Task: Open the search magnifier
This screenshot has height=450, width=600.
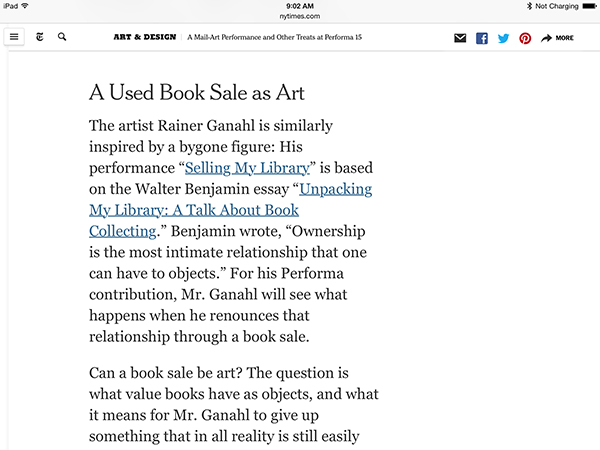Action: (x=63, y=37)
